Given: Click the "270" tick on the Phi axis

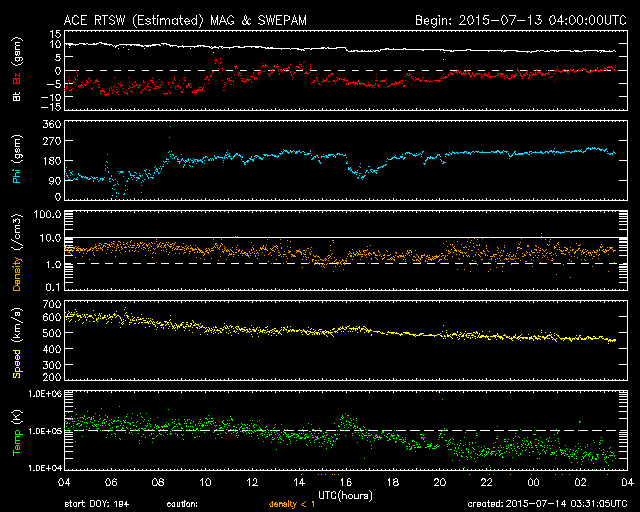Looking at the screenshot, I should (x=52, y=141).
